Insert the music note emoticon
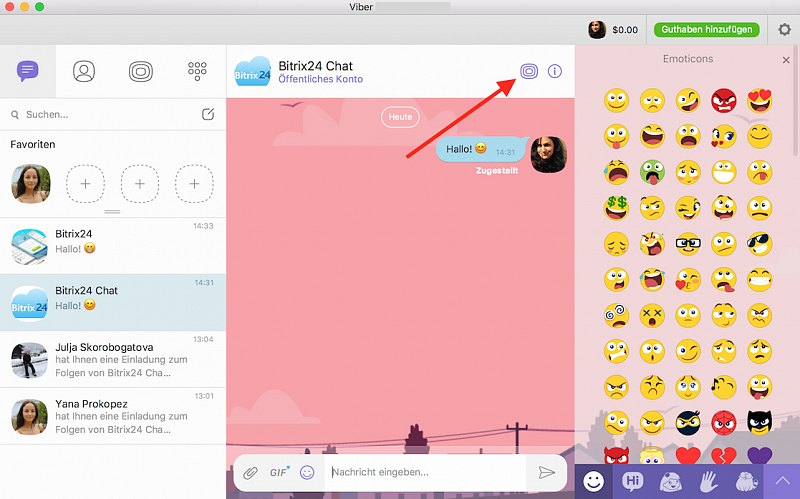The width and height of the screenshot is (800, 499). point(724,387)
